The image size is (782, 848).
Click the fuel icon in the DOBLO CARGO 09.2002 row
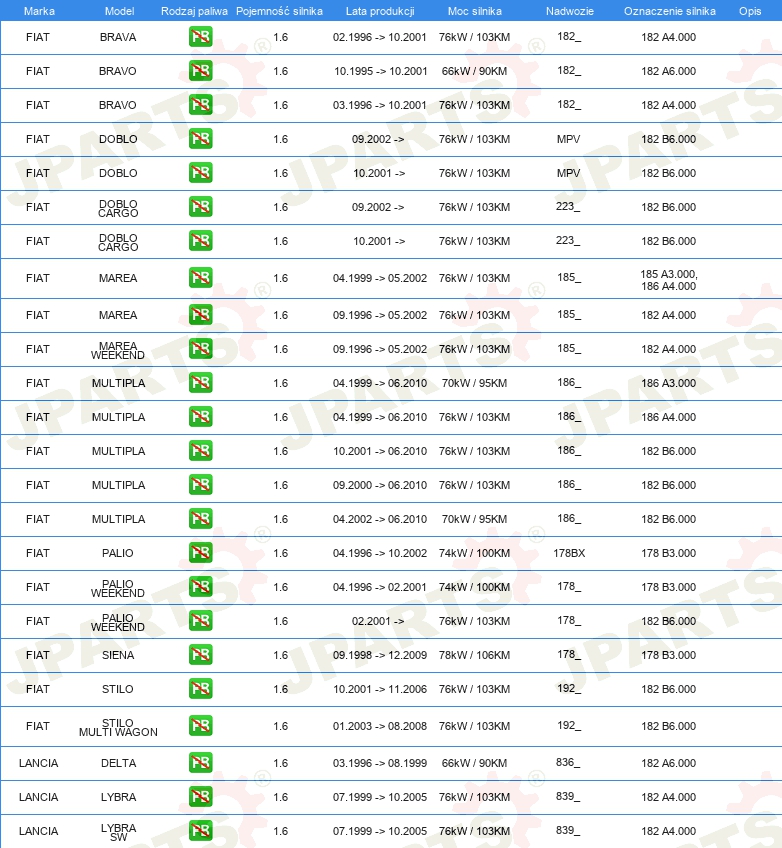[201, 207]
